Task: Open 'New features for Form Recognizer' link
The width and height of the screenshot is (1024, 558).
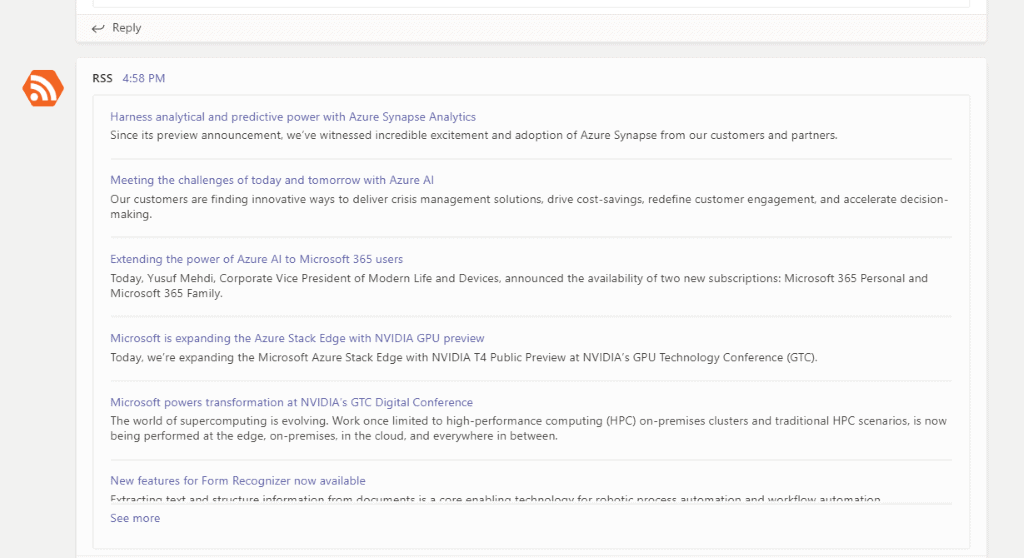Action: tap(238, 481)
